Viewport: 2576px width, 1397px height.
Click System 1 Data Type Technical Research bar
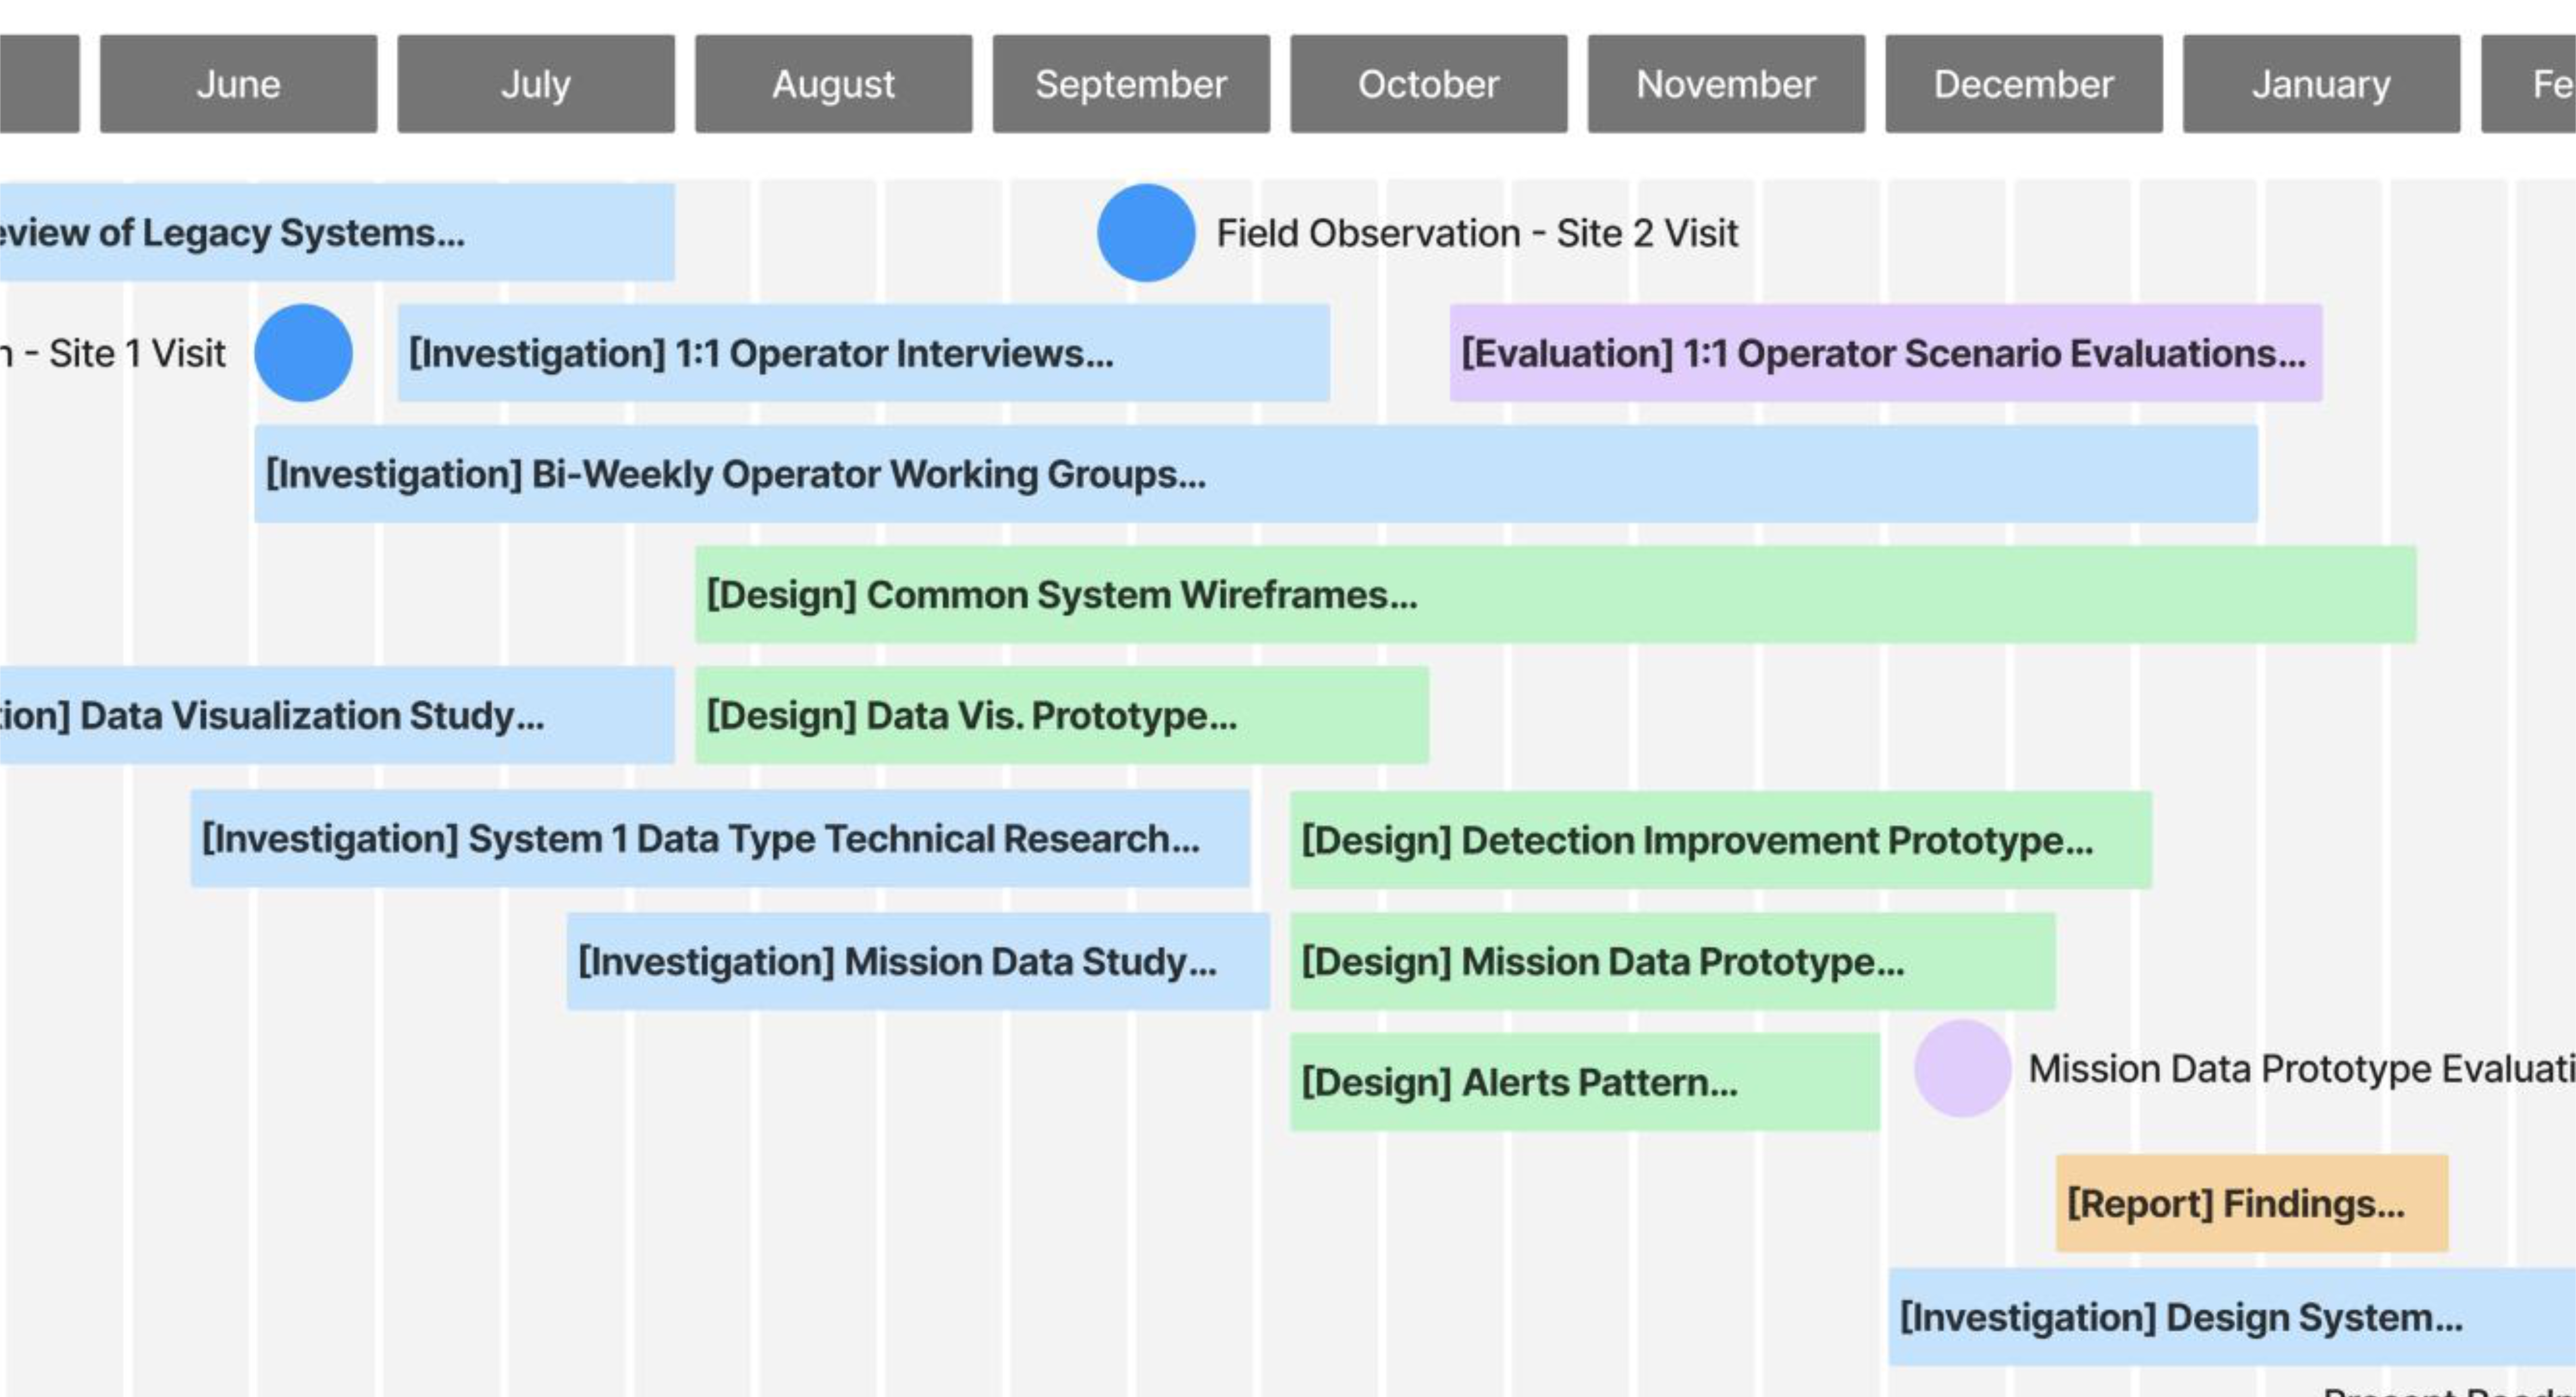click(719, 838)
